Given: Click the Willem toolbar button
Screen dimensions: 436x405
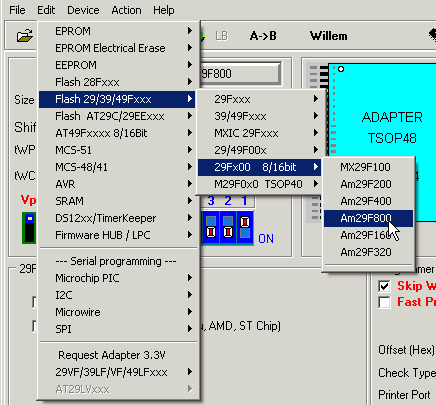Looking at the screenshot, I should (x=328, y=36).
